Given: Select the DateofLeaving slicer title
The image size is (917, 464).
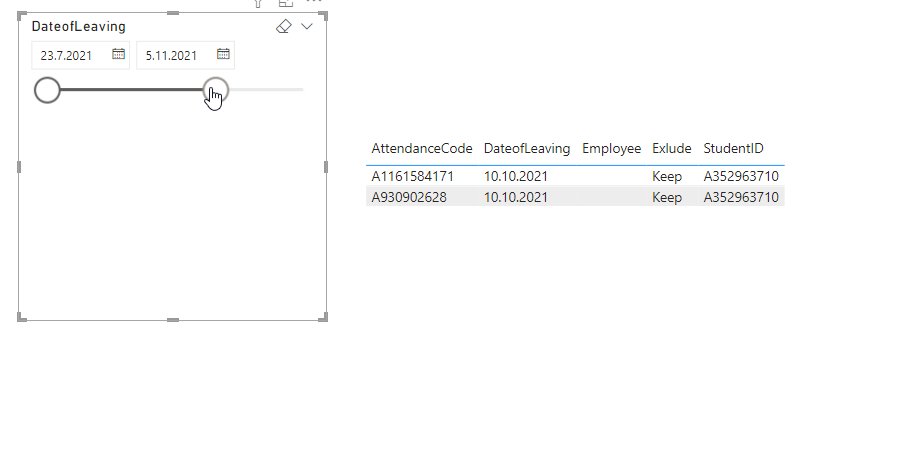Looking at the screenshot, I should coord(78,26).
